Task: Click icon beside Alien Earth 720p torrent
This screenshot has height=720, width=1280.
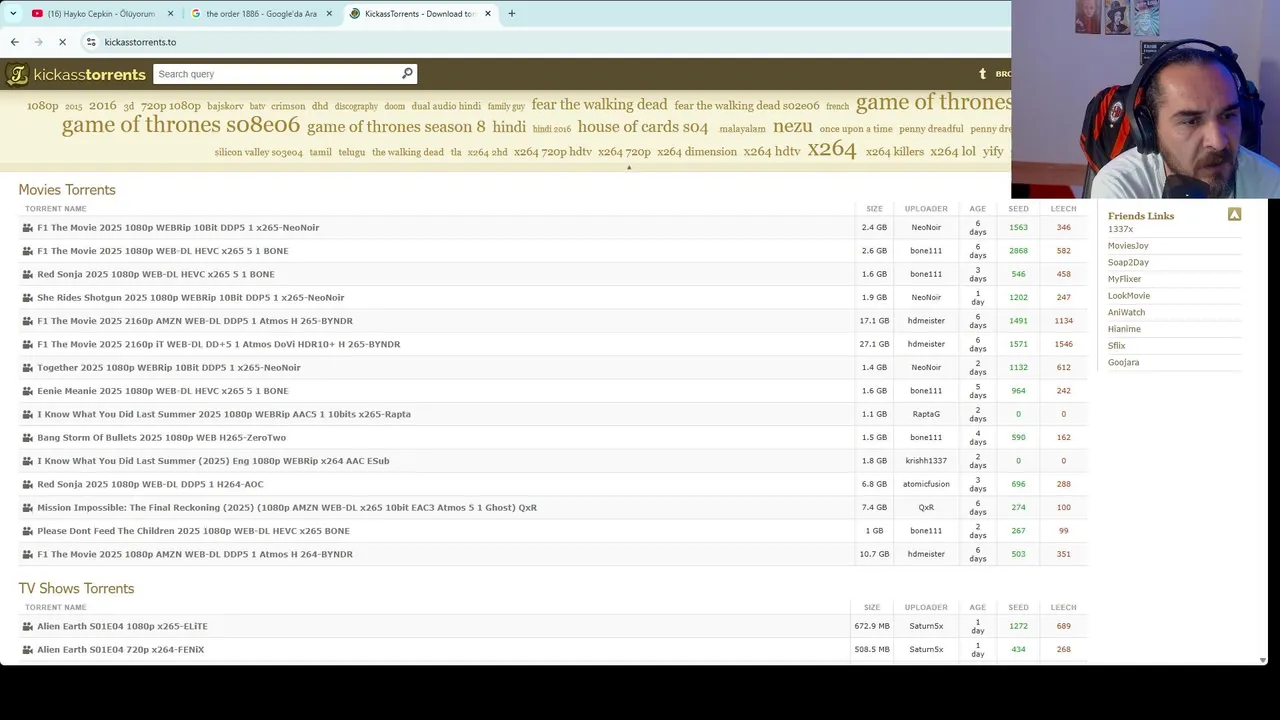Action: [x=28, y=649]
